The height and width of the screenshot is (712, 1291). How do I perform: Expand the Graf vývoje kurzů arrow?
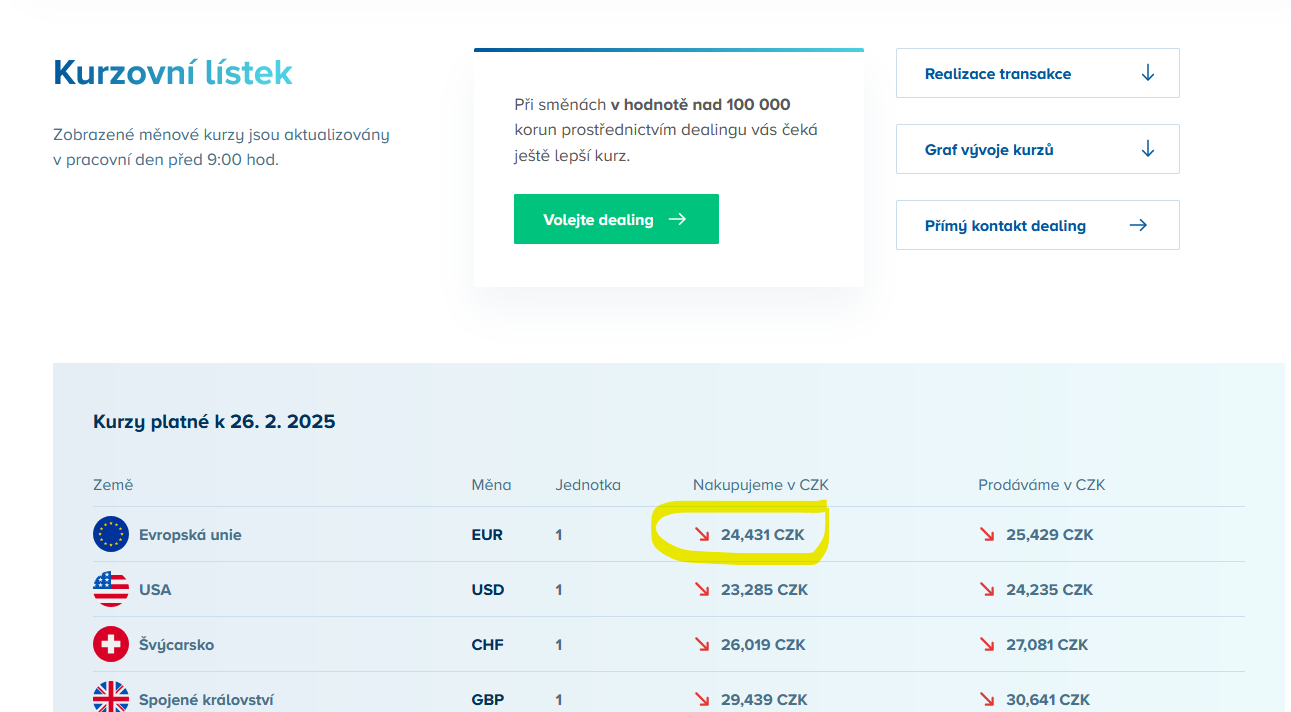tap(1148, 149)
